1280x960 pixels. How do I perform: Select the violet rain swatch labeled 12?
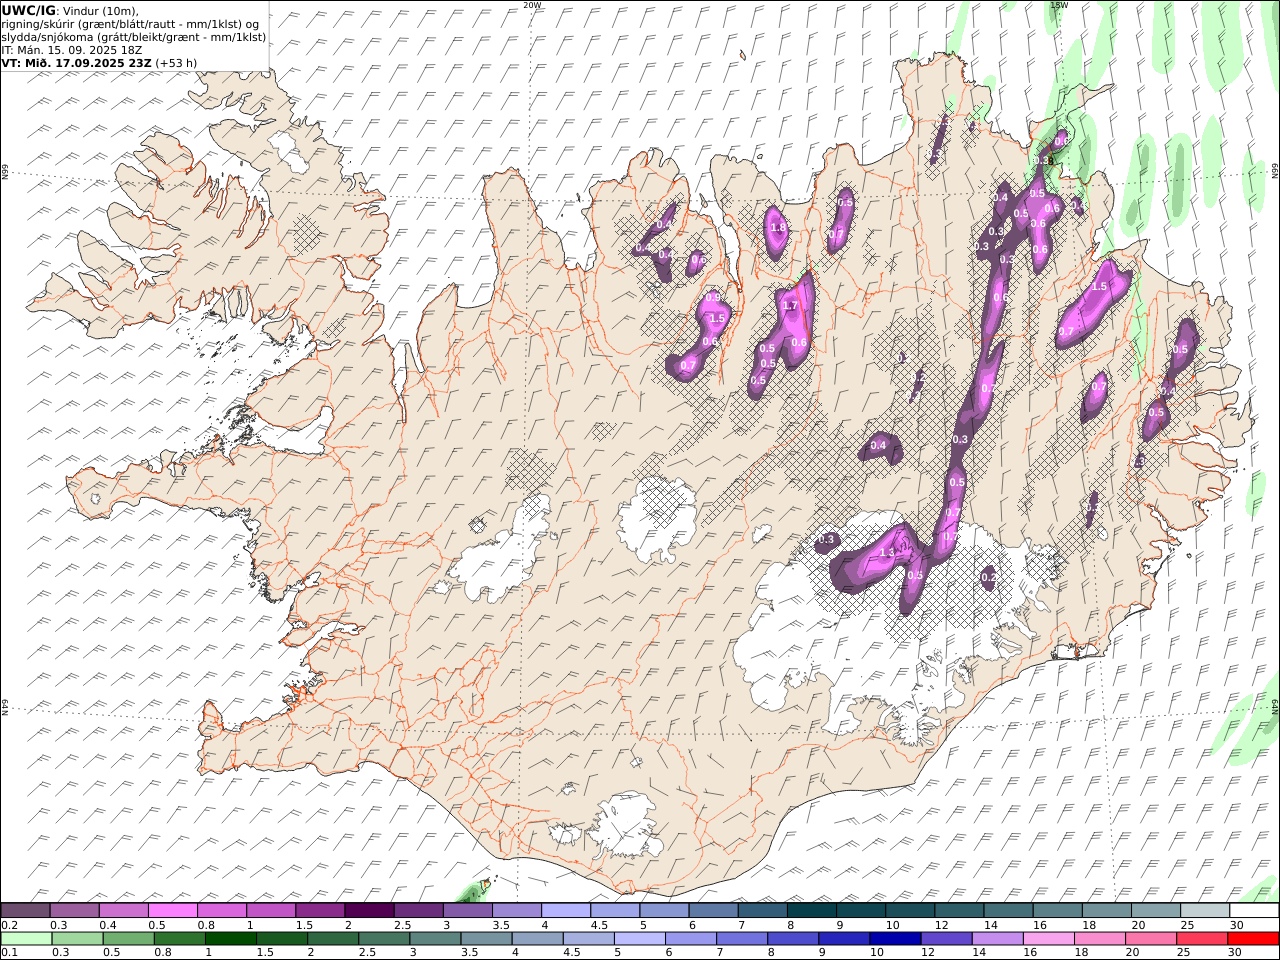pyautogui.click(x=946, y=939)
